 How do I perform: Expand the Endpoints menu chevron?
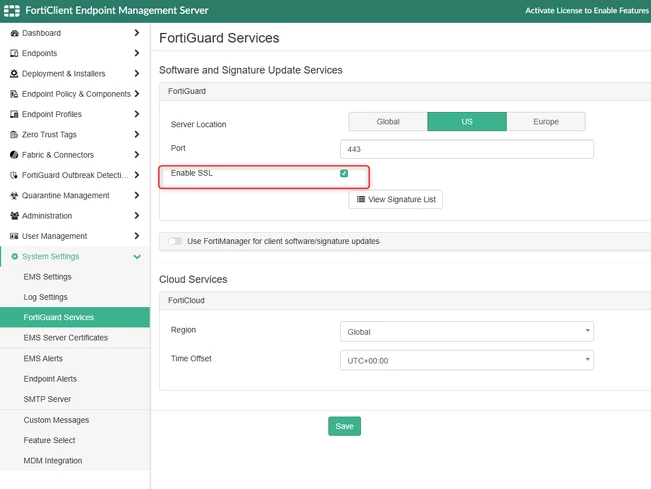[137, 53]
